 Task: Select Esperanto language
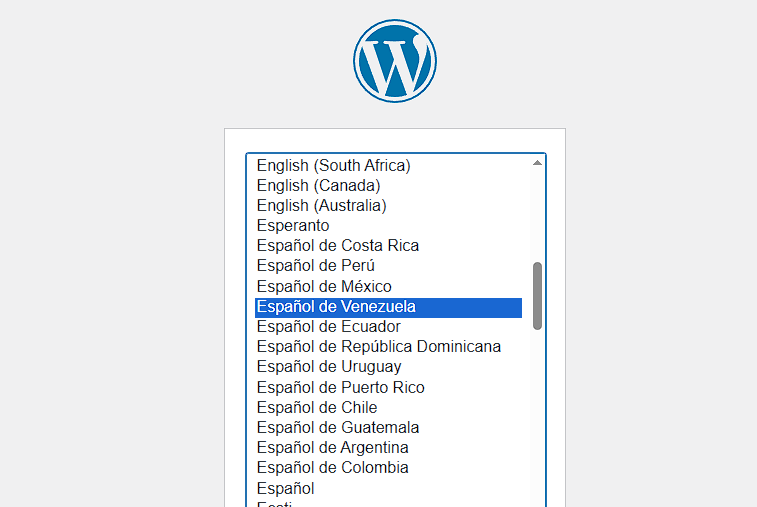tap(293, 226)
